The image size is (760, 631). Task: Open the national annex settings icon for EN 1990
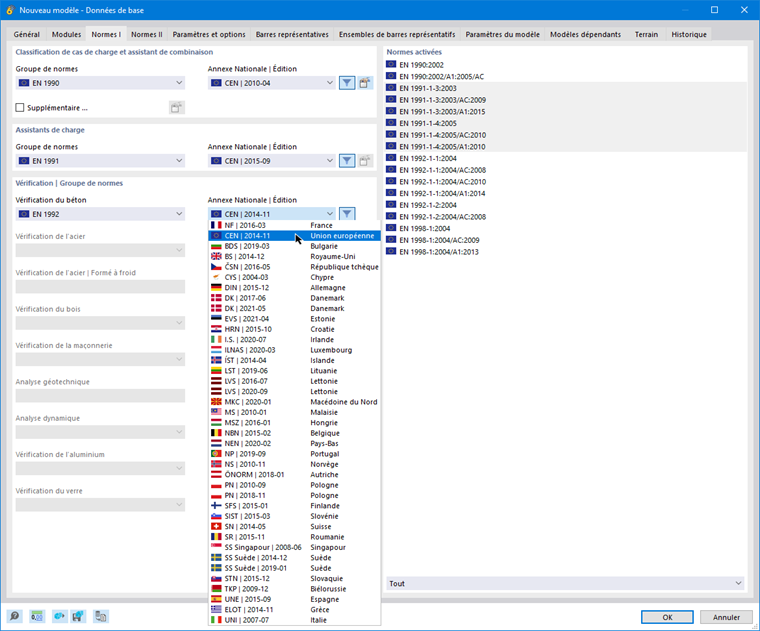365,83
